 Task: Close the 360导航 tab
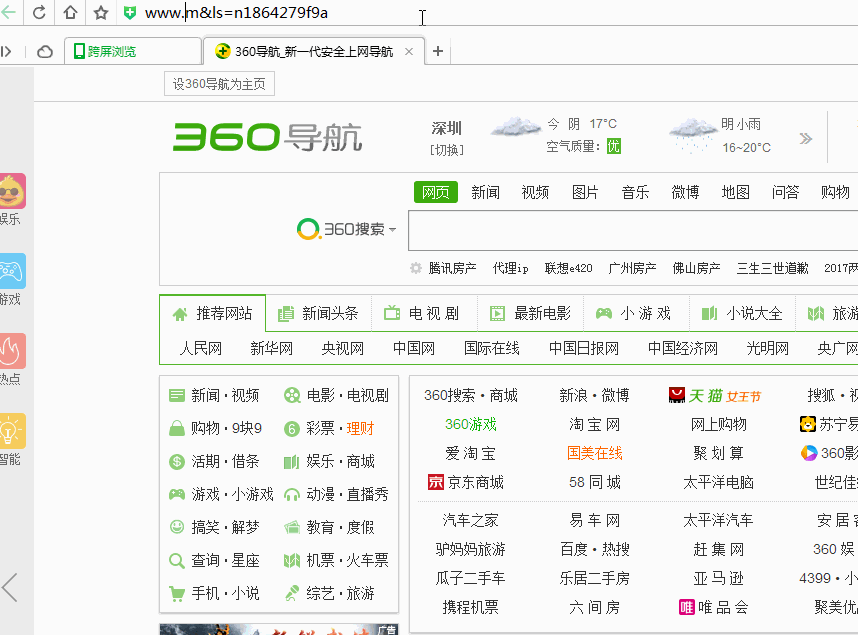tap(409, 51)
